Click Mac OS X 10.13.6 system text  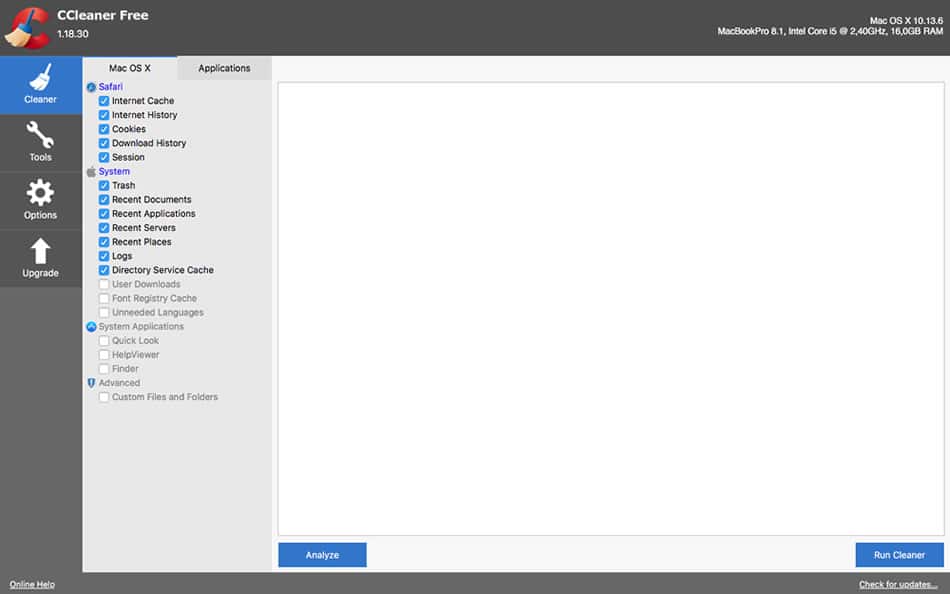click(906, 21)
